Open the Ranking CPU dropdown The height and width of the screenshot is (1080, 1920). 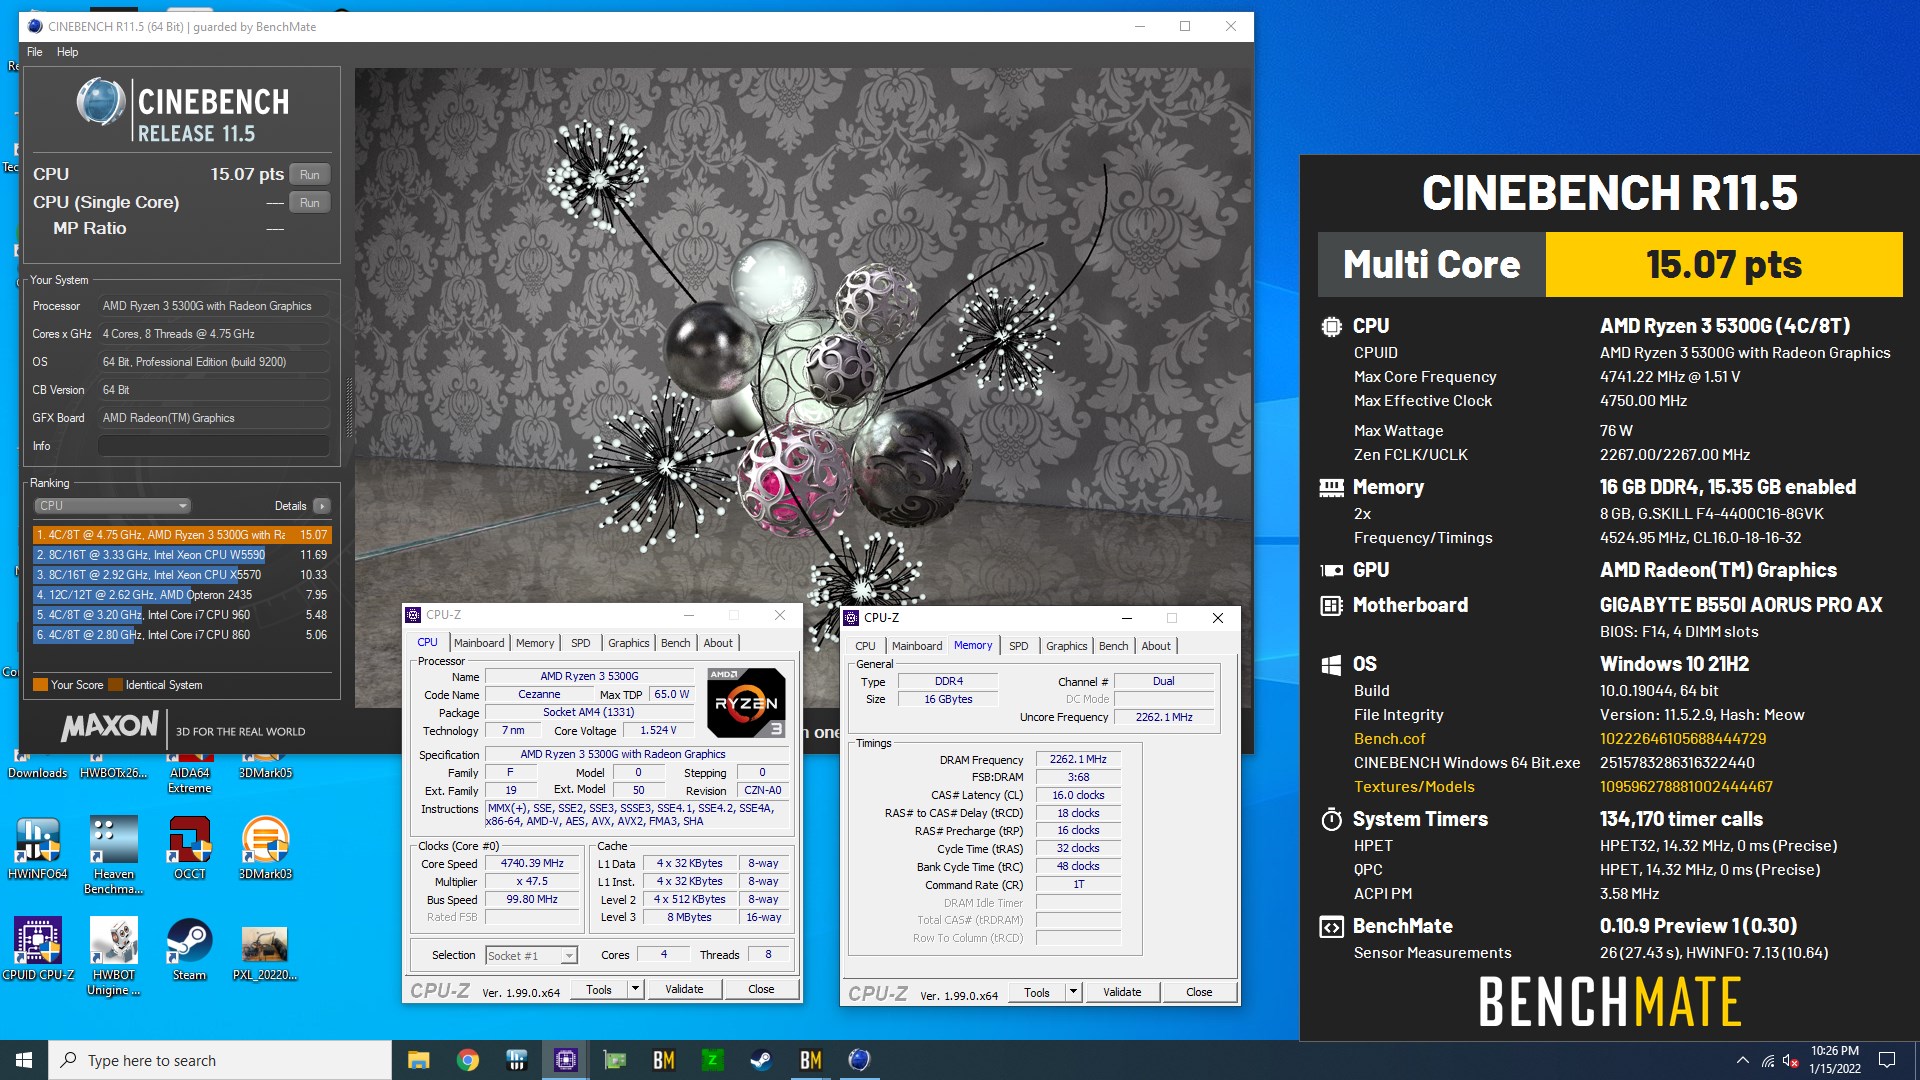pos(112,506)
